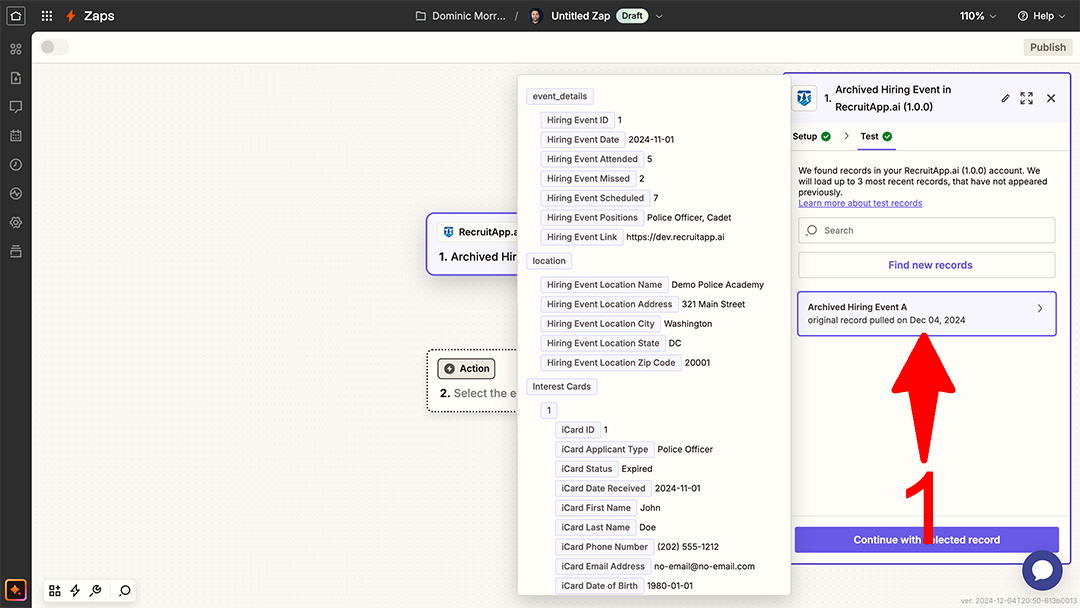Launch the AI copilot sparkle button
Screen dimensions: 1080x608
[x=15, y=590]
